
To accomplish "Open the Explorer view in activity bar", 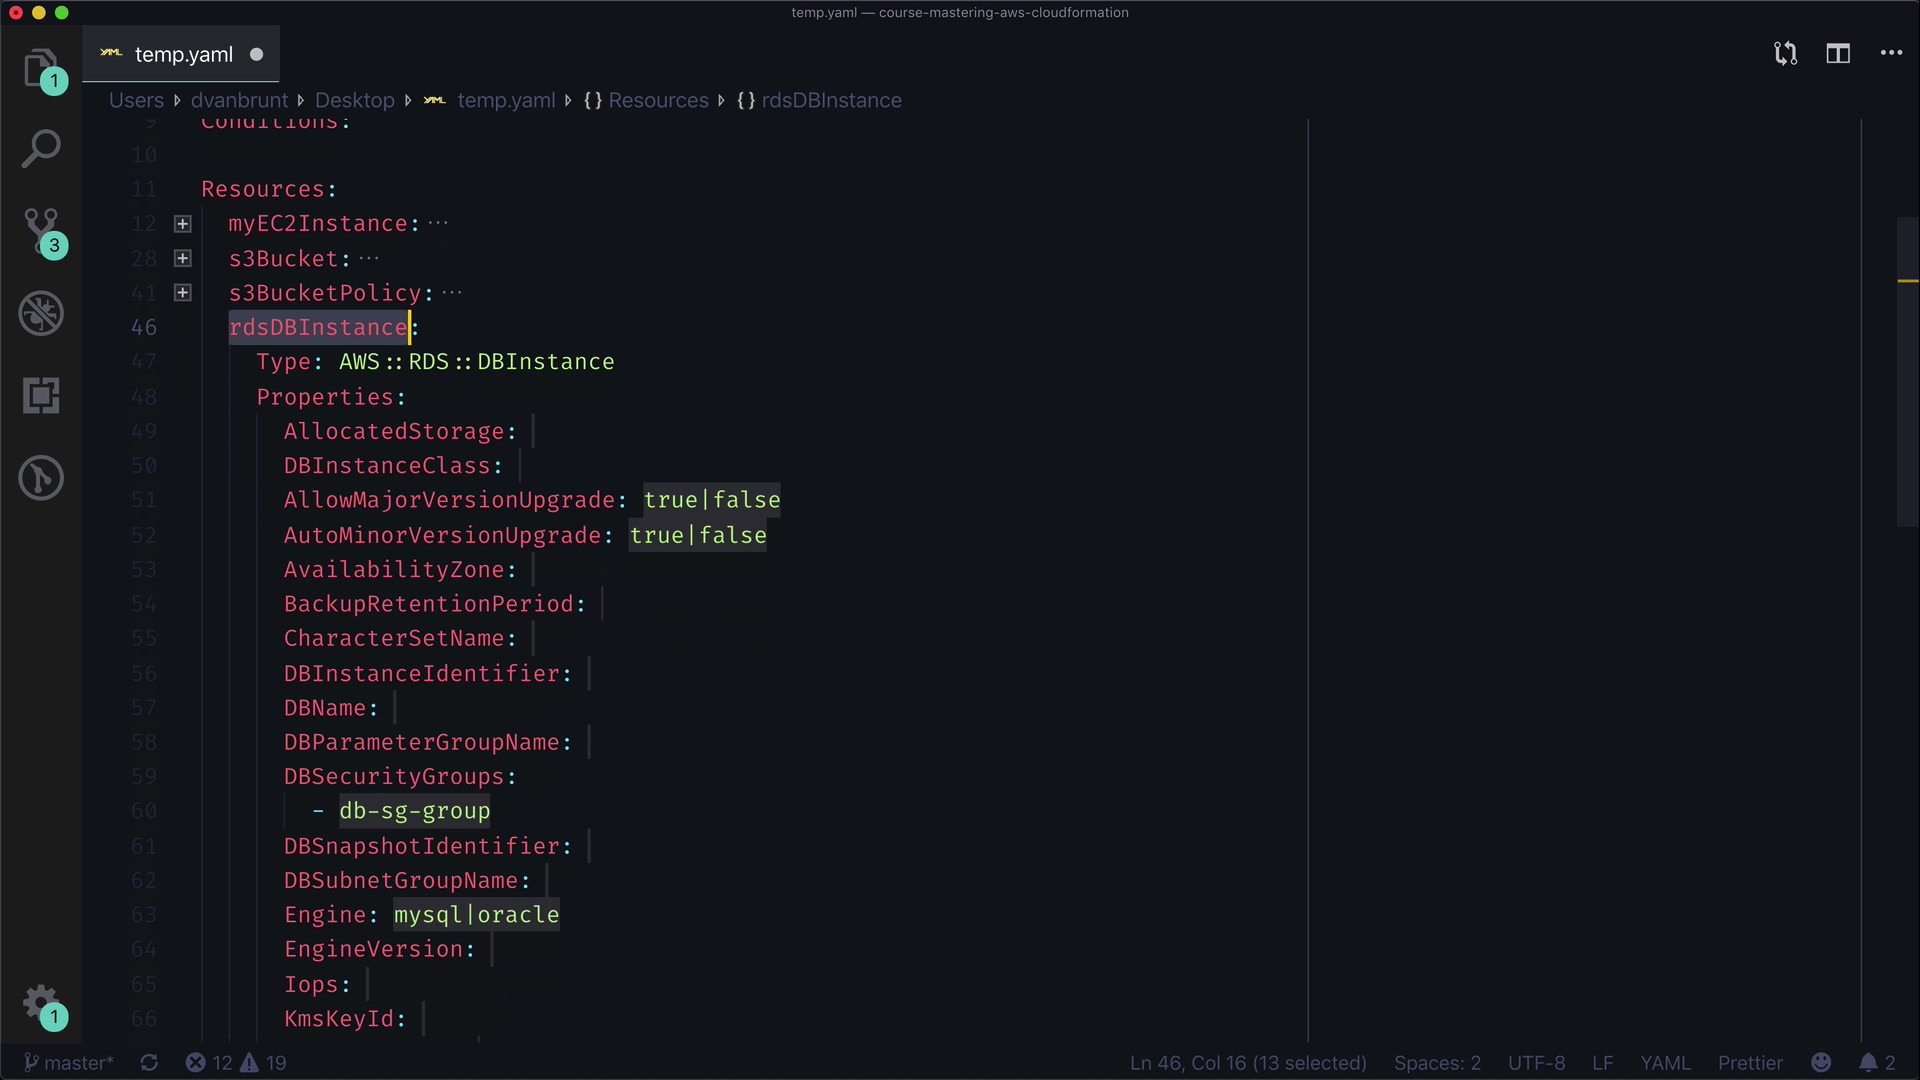I will tap(41, 67).
